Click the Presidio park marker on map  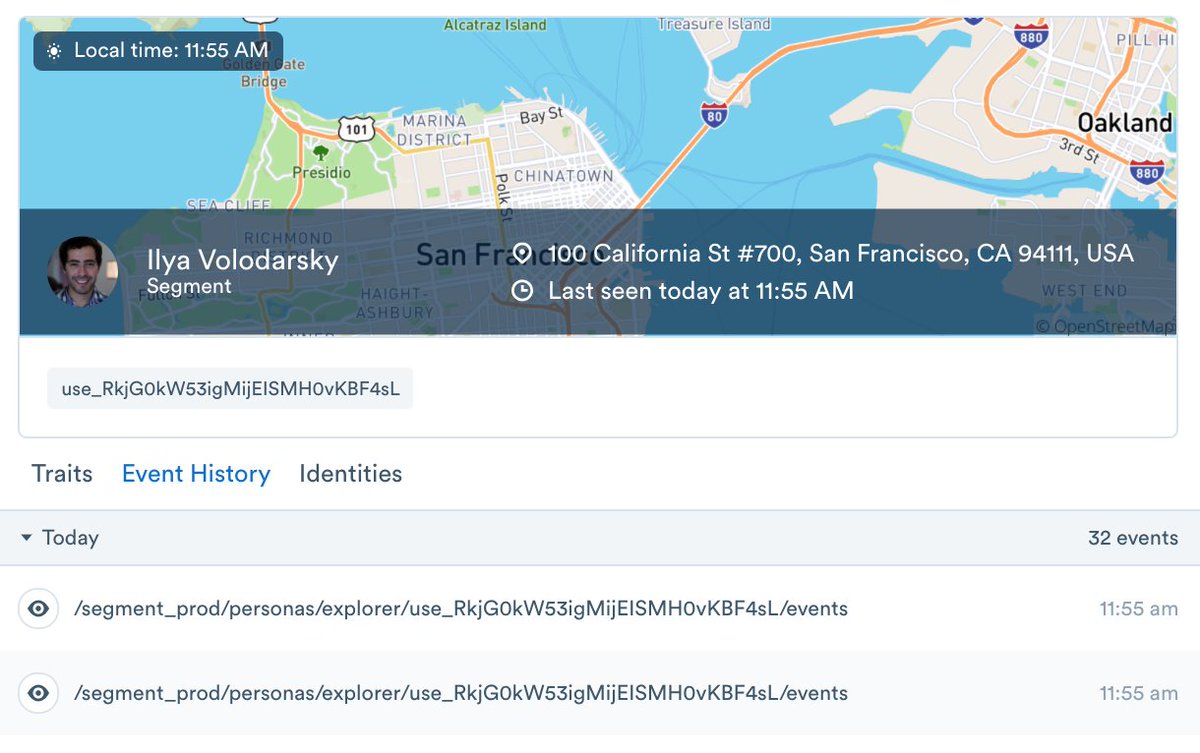(x=321, y=153)
